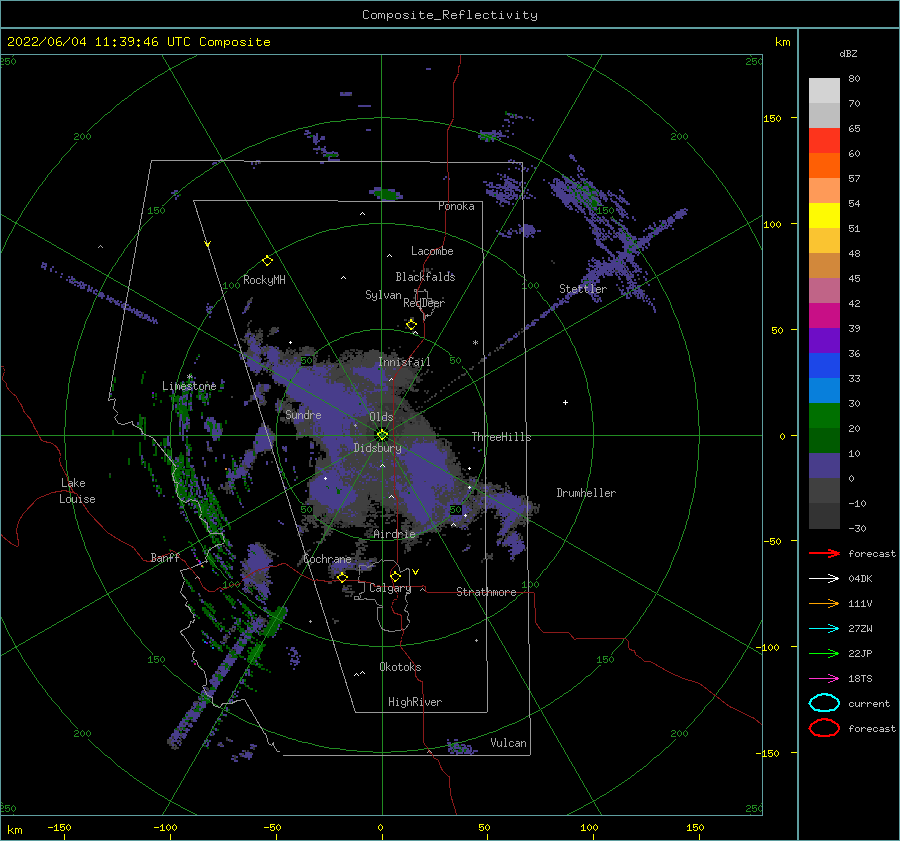
Task: Click the green 22JP arrow icon
Action: pyautogui.click(x=824, y=653)
